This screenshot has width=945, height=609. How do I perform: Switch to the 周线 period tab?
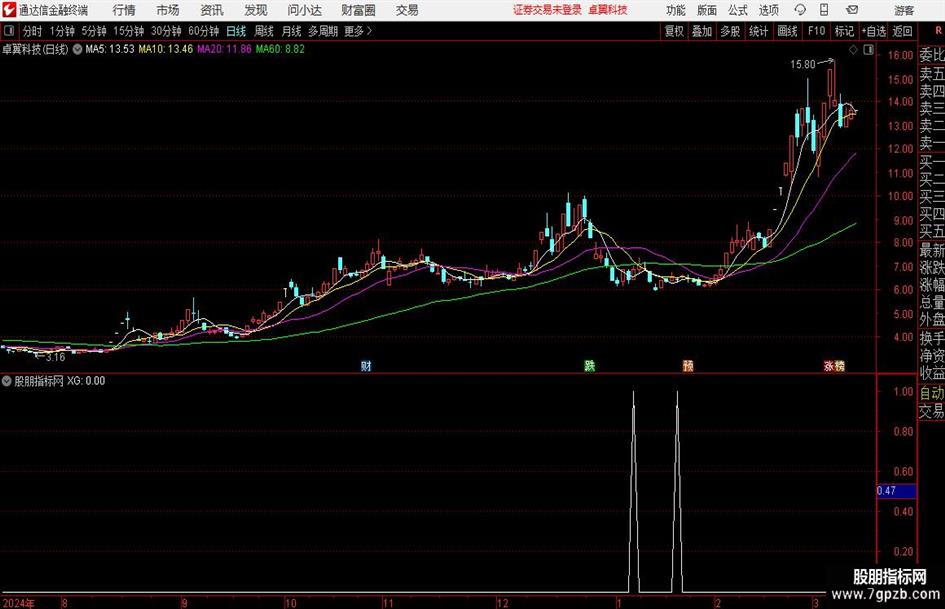(263, 31)
